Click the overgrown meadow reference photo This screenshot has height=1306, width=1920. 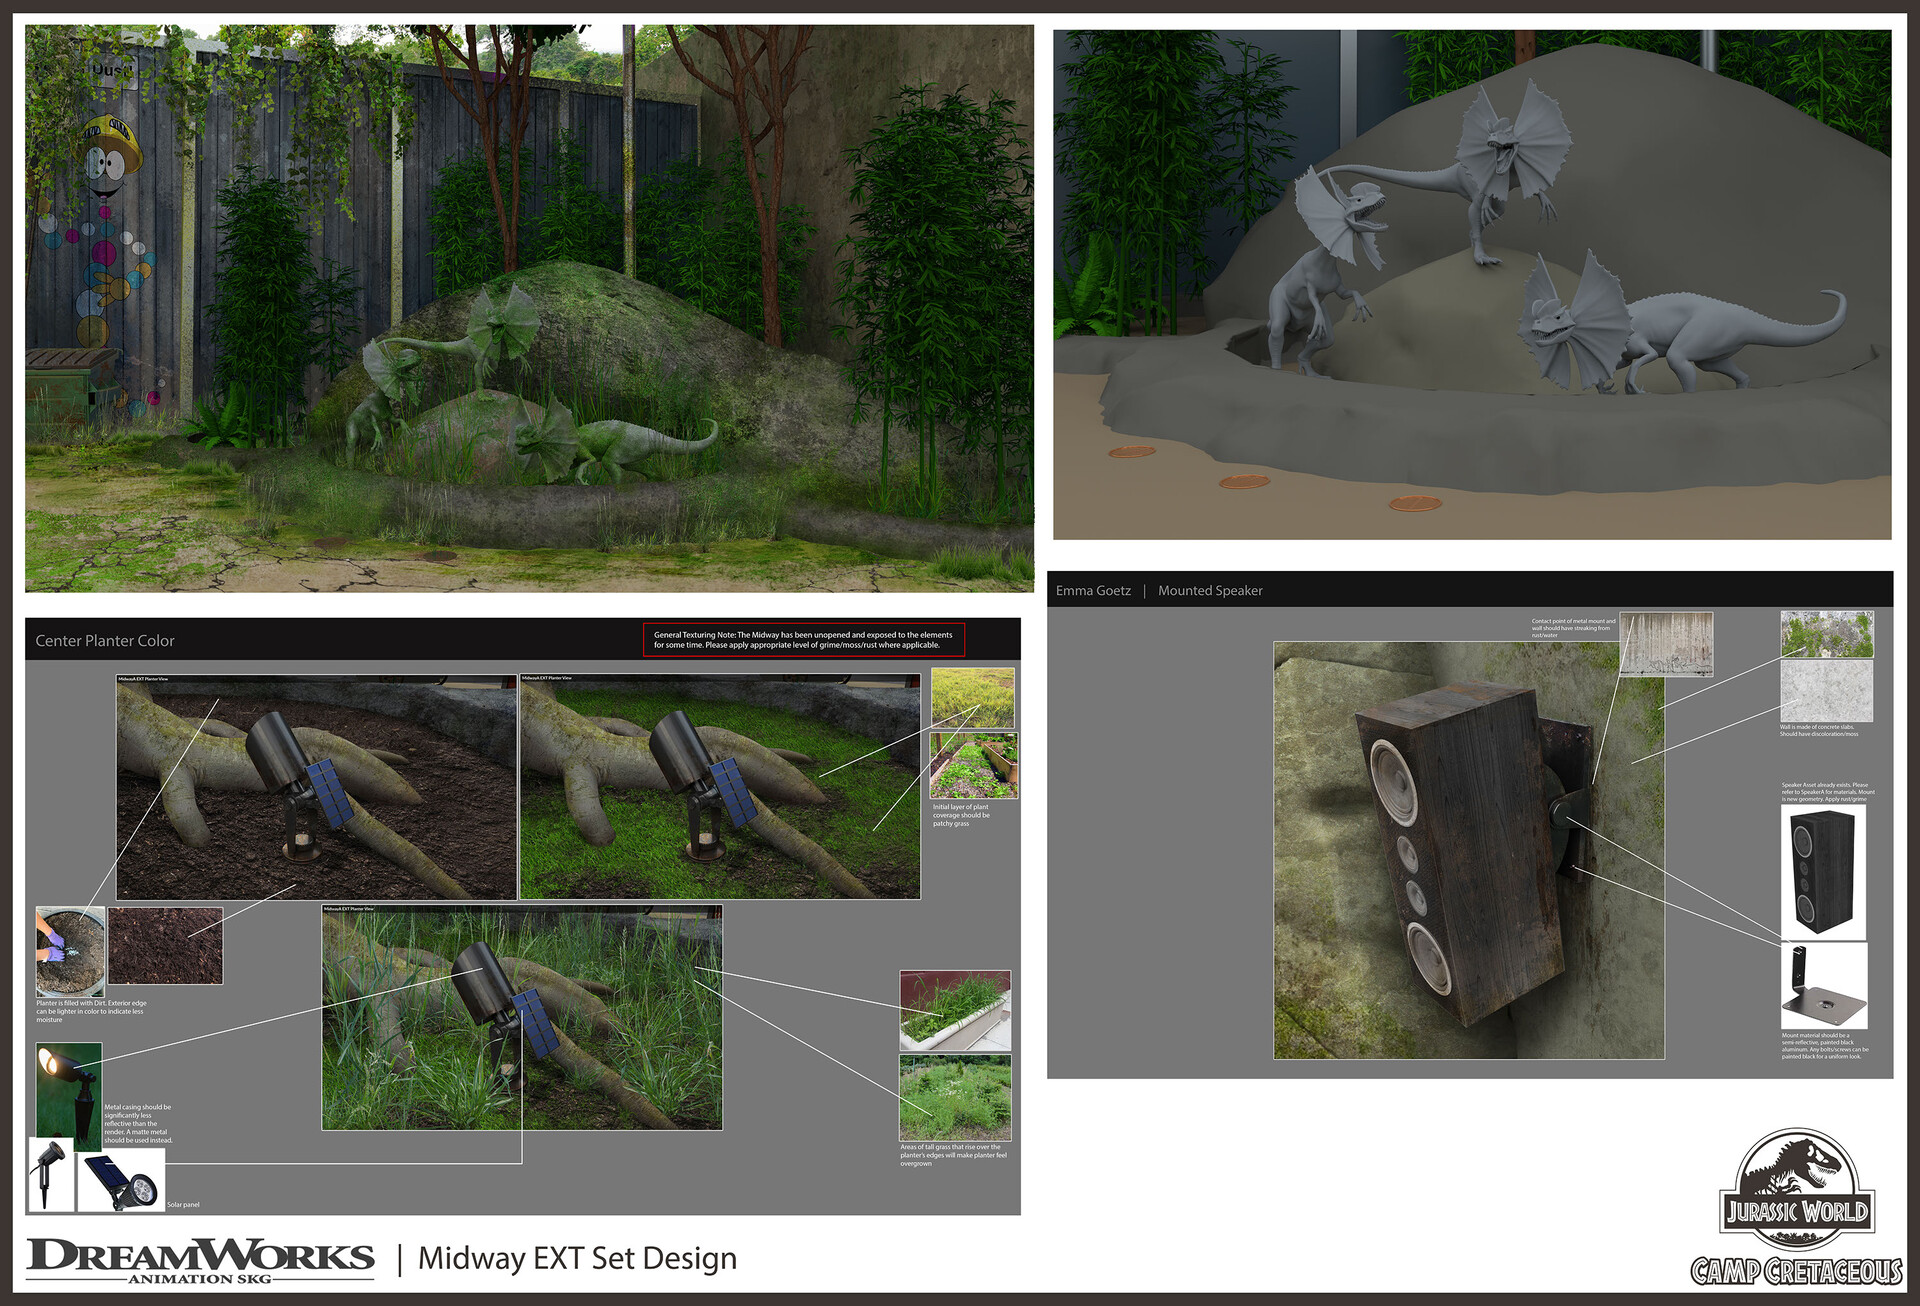point(955,1097)
